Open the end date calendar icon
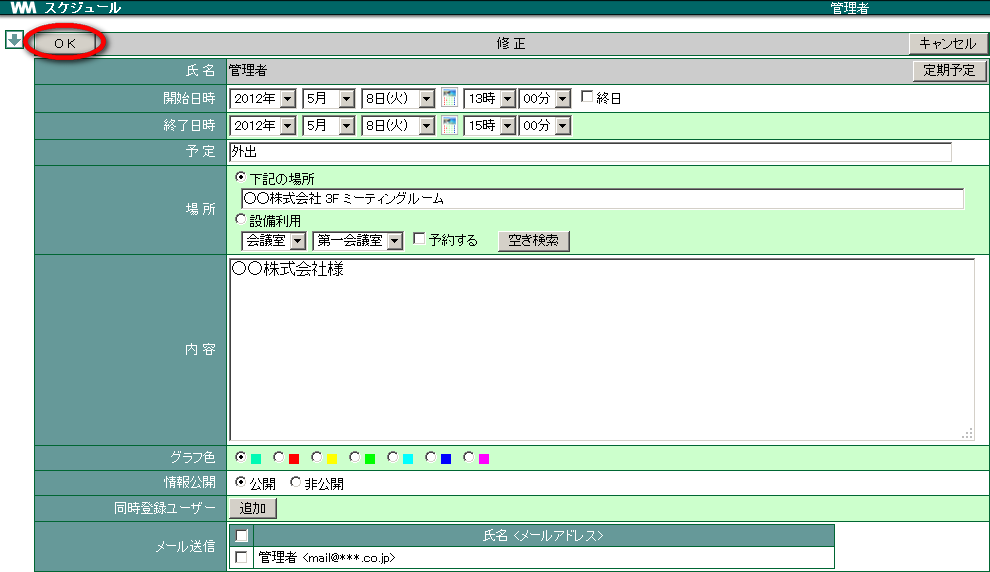 click(449, 125)
